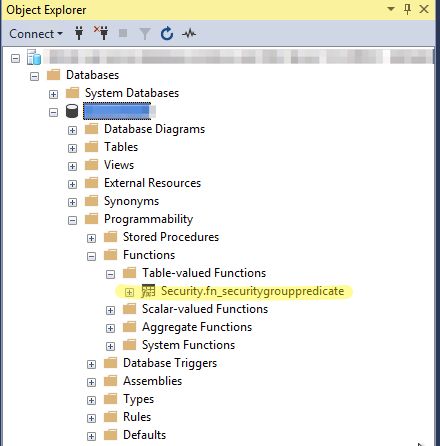Image resolution: width=440 pixels, height=446 pixels.
Task: Click the Tables folder icon
Action: tap(91, 147)
